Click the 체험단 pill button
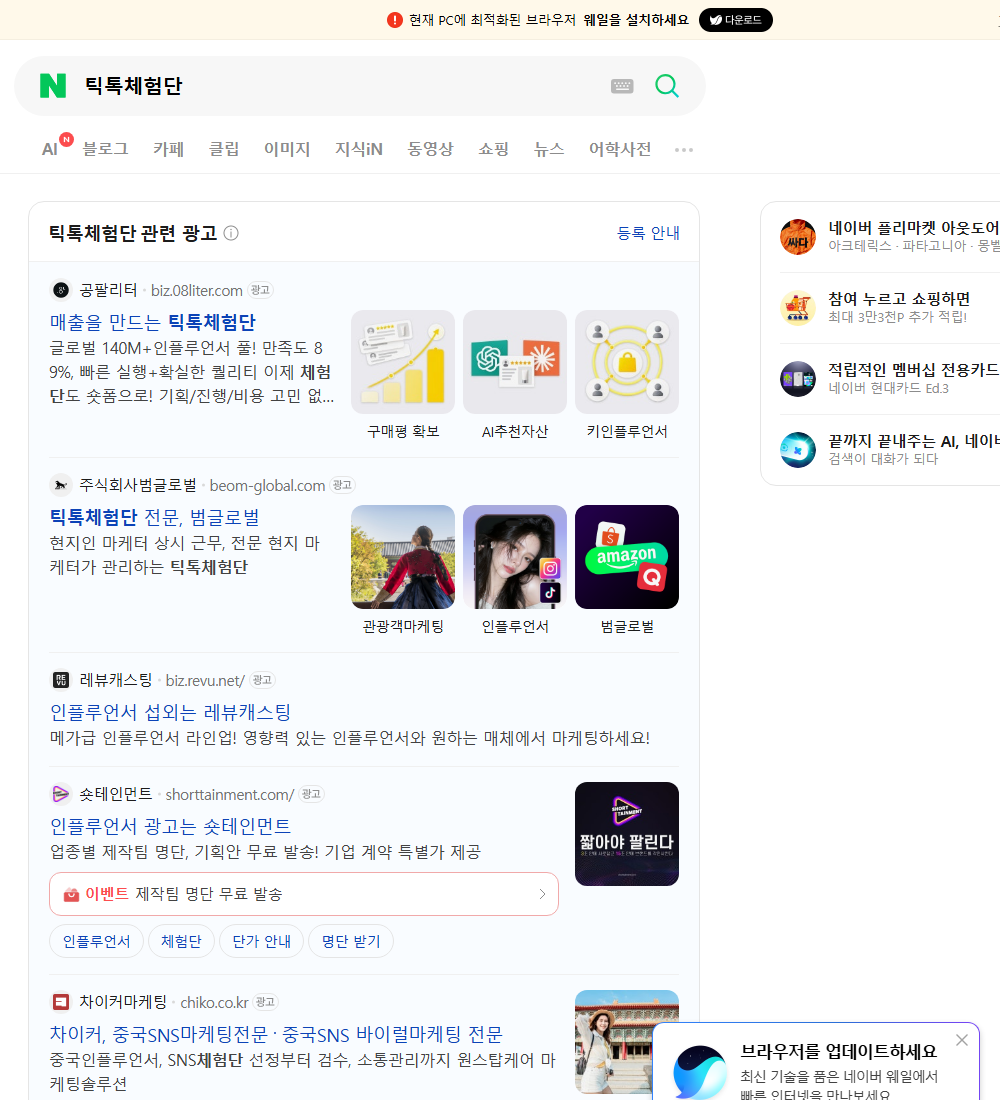This screenshot has width=1000, height=1100. (x=181, y=941)
